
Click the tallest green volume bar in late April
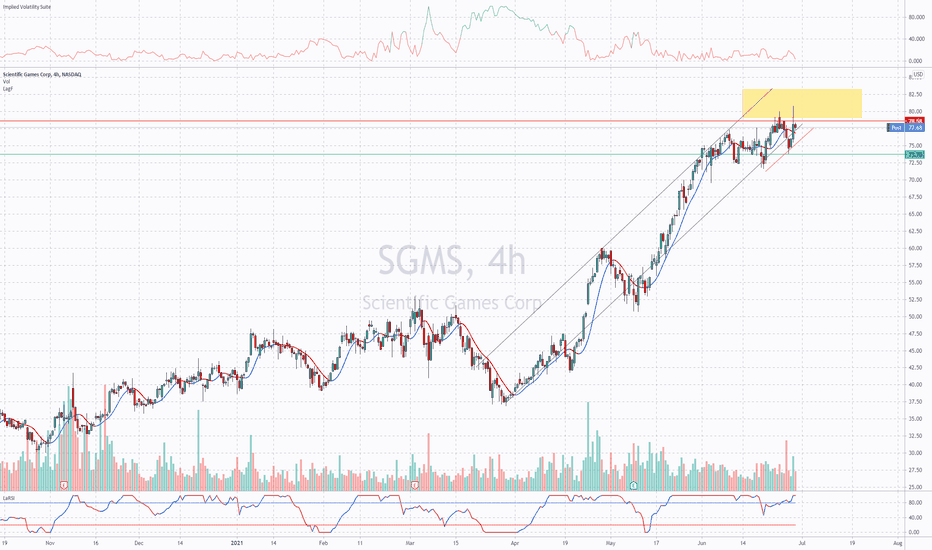pyautogui.click(x=588, y=446)
